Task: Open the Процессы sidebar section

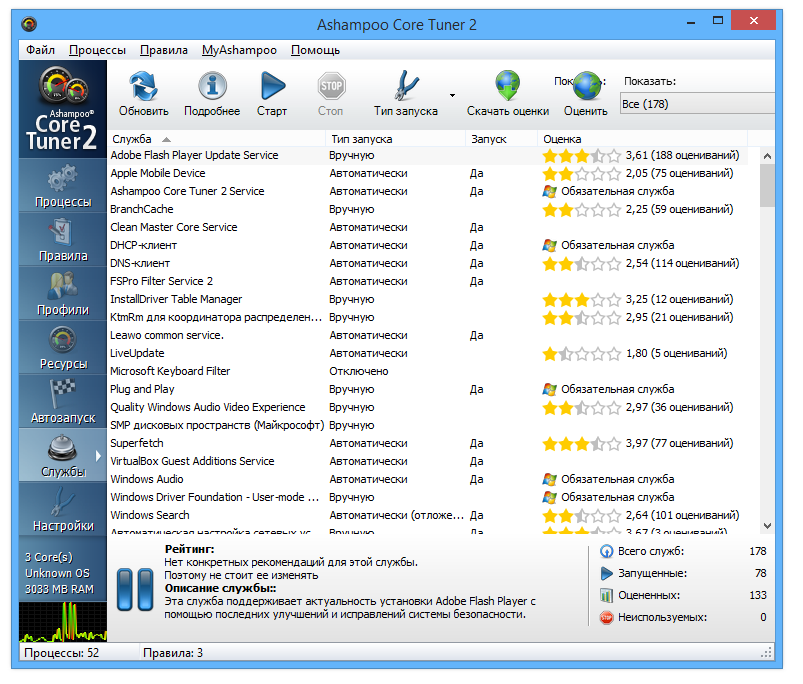Action: pos(63,185)
